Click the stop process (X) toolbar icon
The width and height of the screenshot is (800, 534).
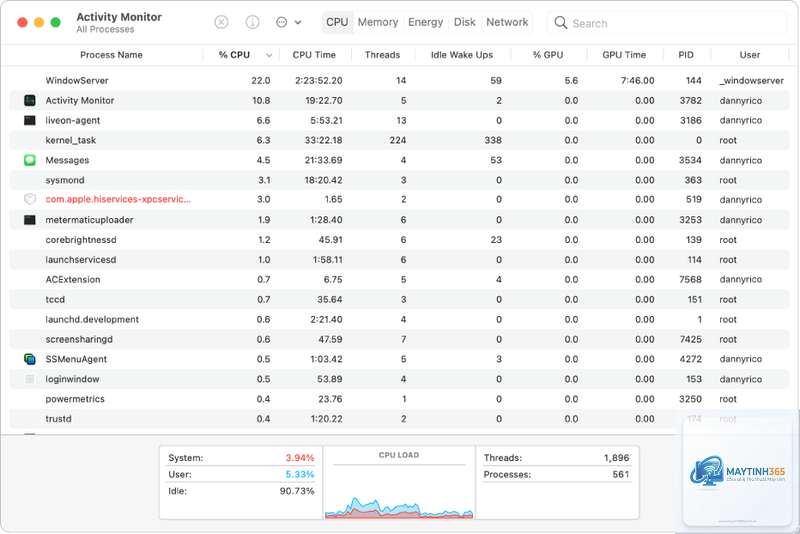coord(221,22)
